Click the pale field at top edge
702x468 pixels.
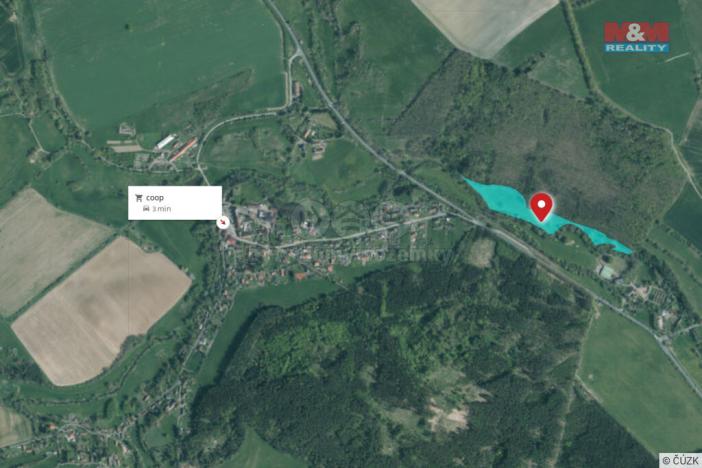point(484,22)
